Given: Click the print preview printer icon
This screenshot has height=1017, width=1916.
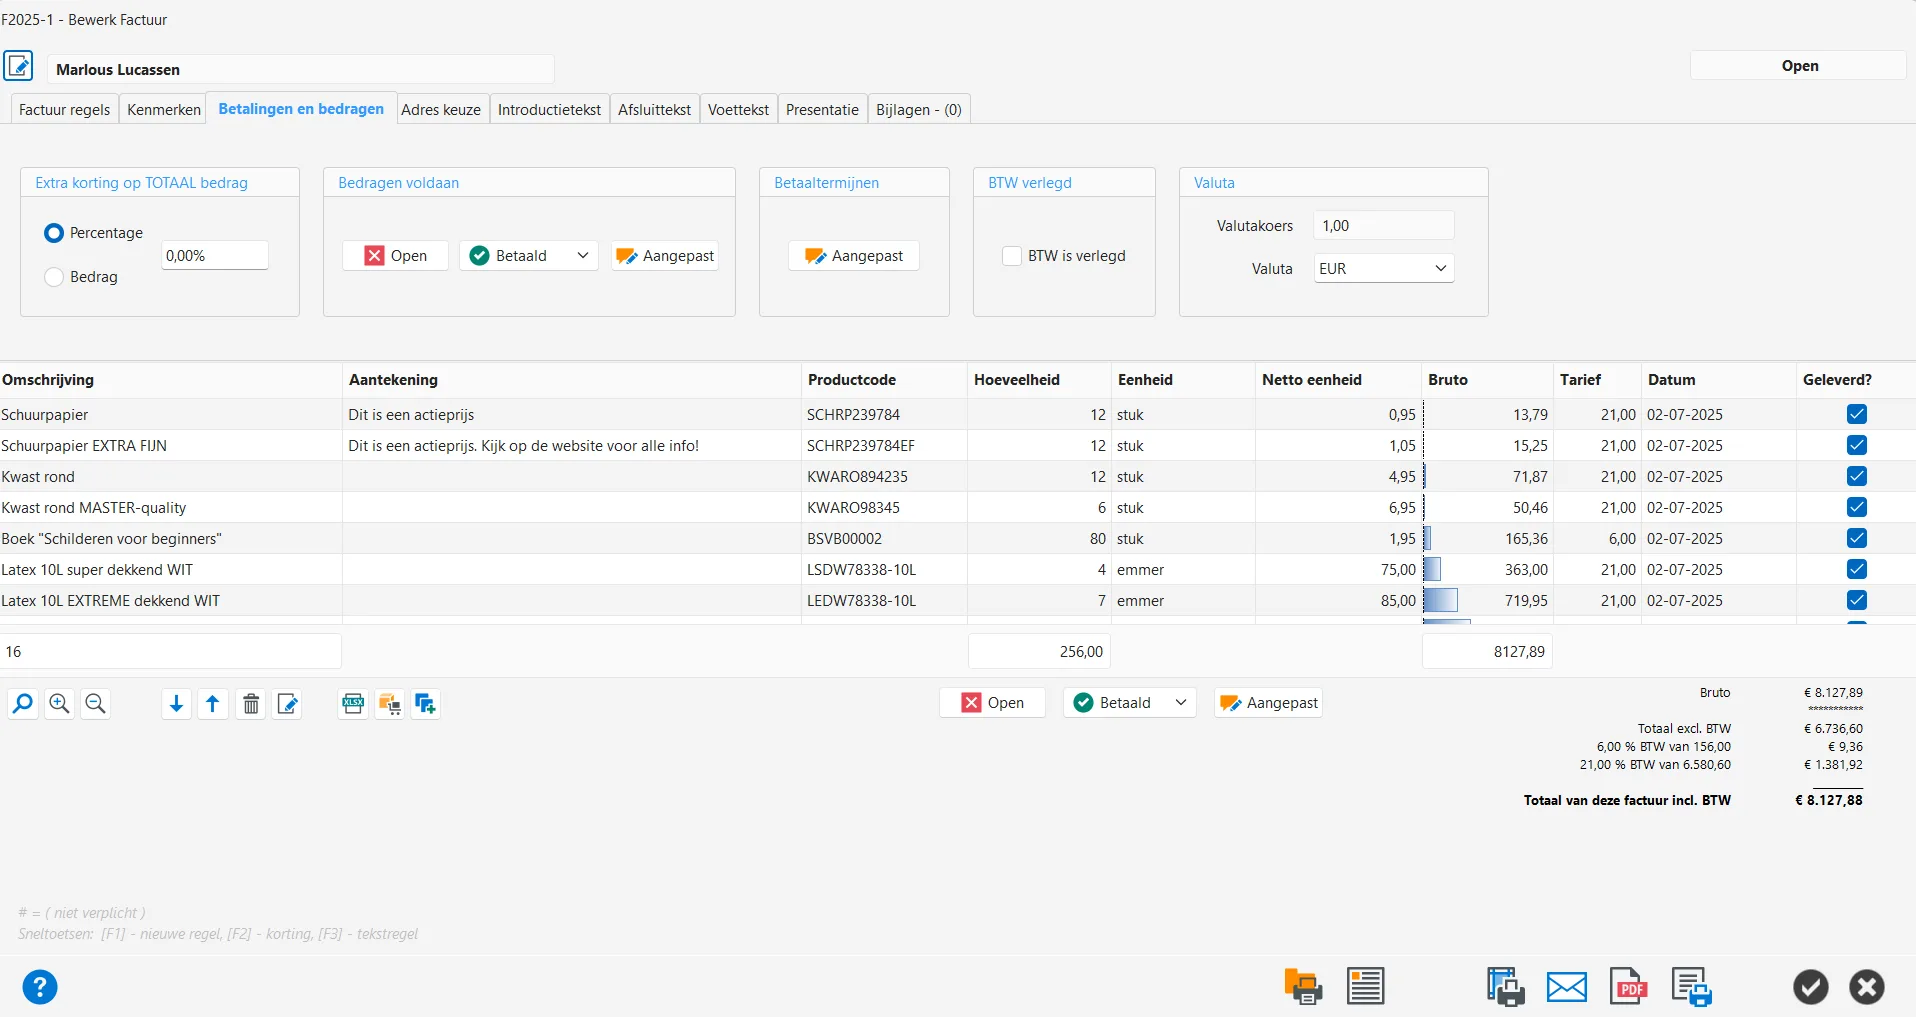Looking at the screenshot, I should (1505, 987).
